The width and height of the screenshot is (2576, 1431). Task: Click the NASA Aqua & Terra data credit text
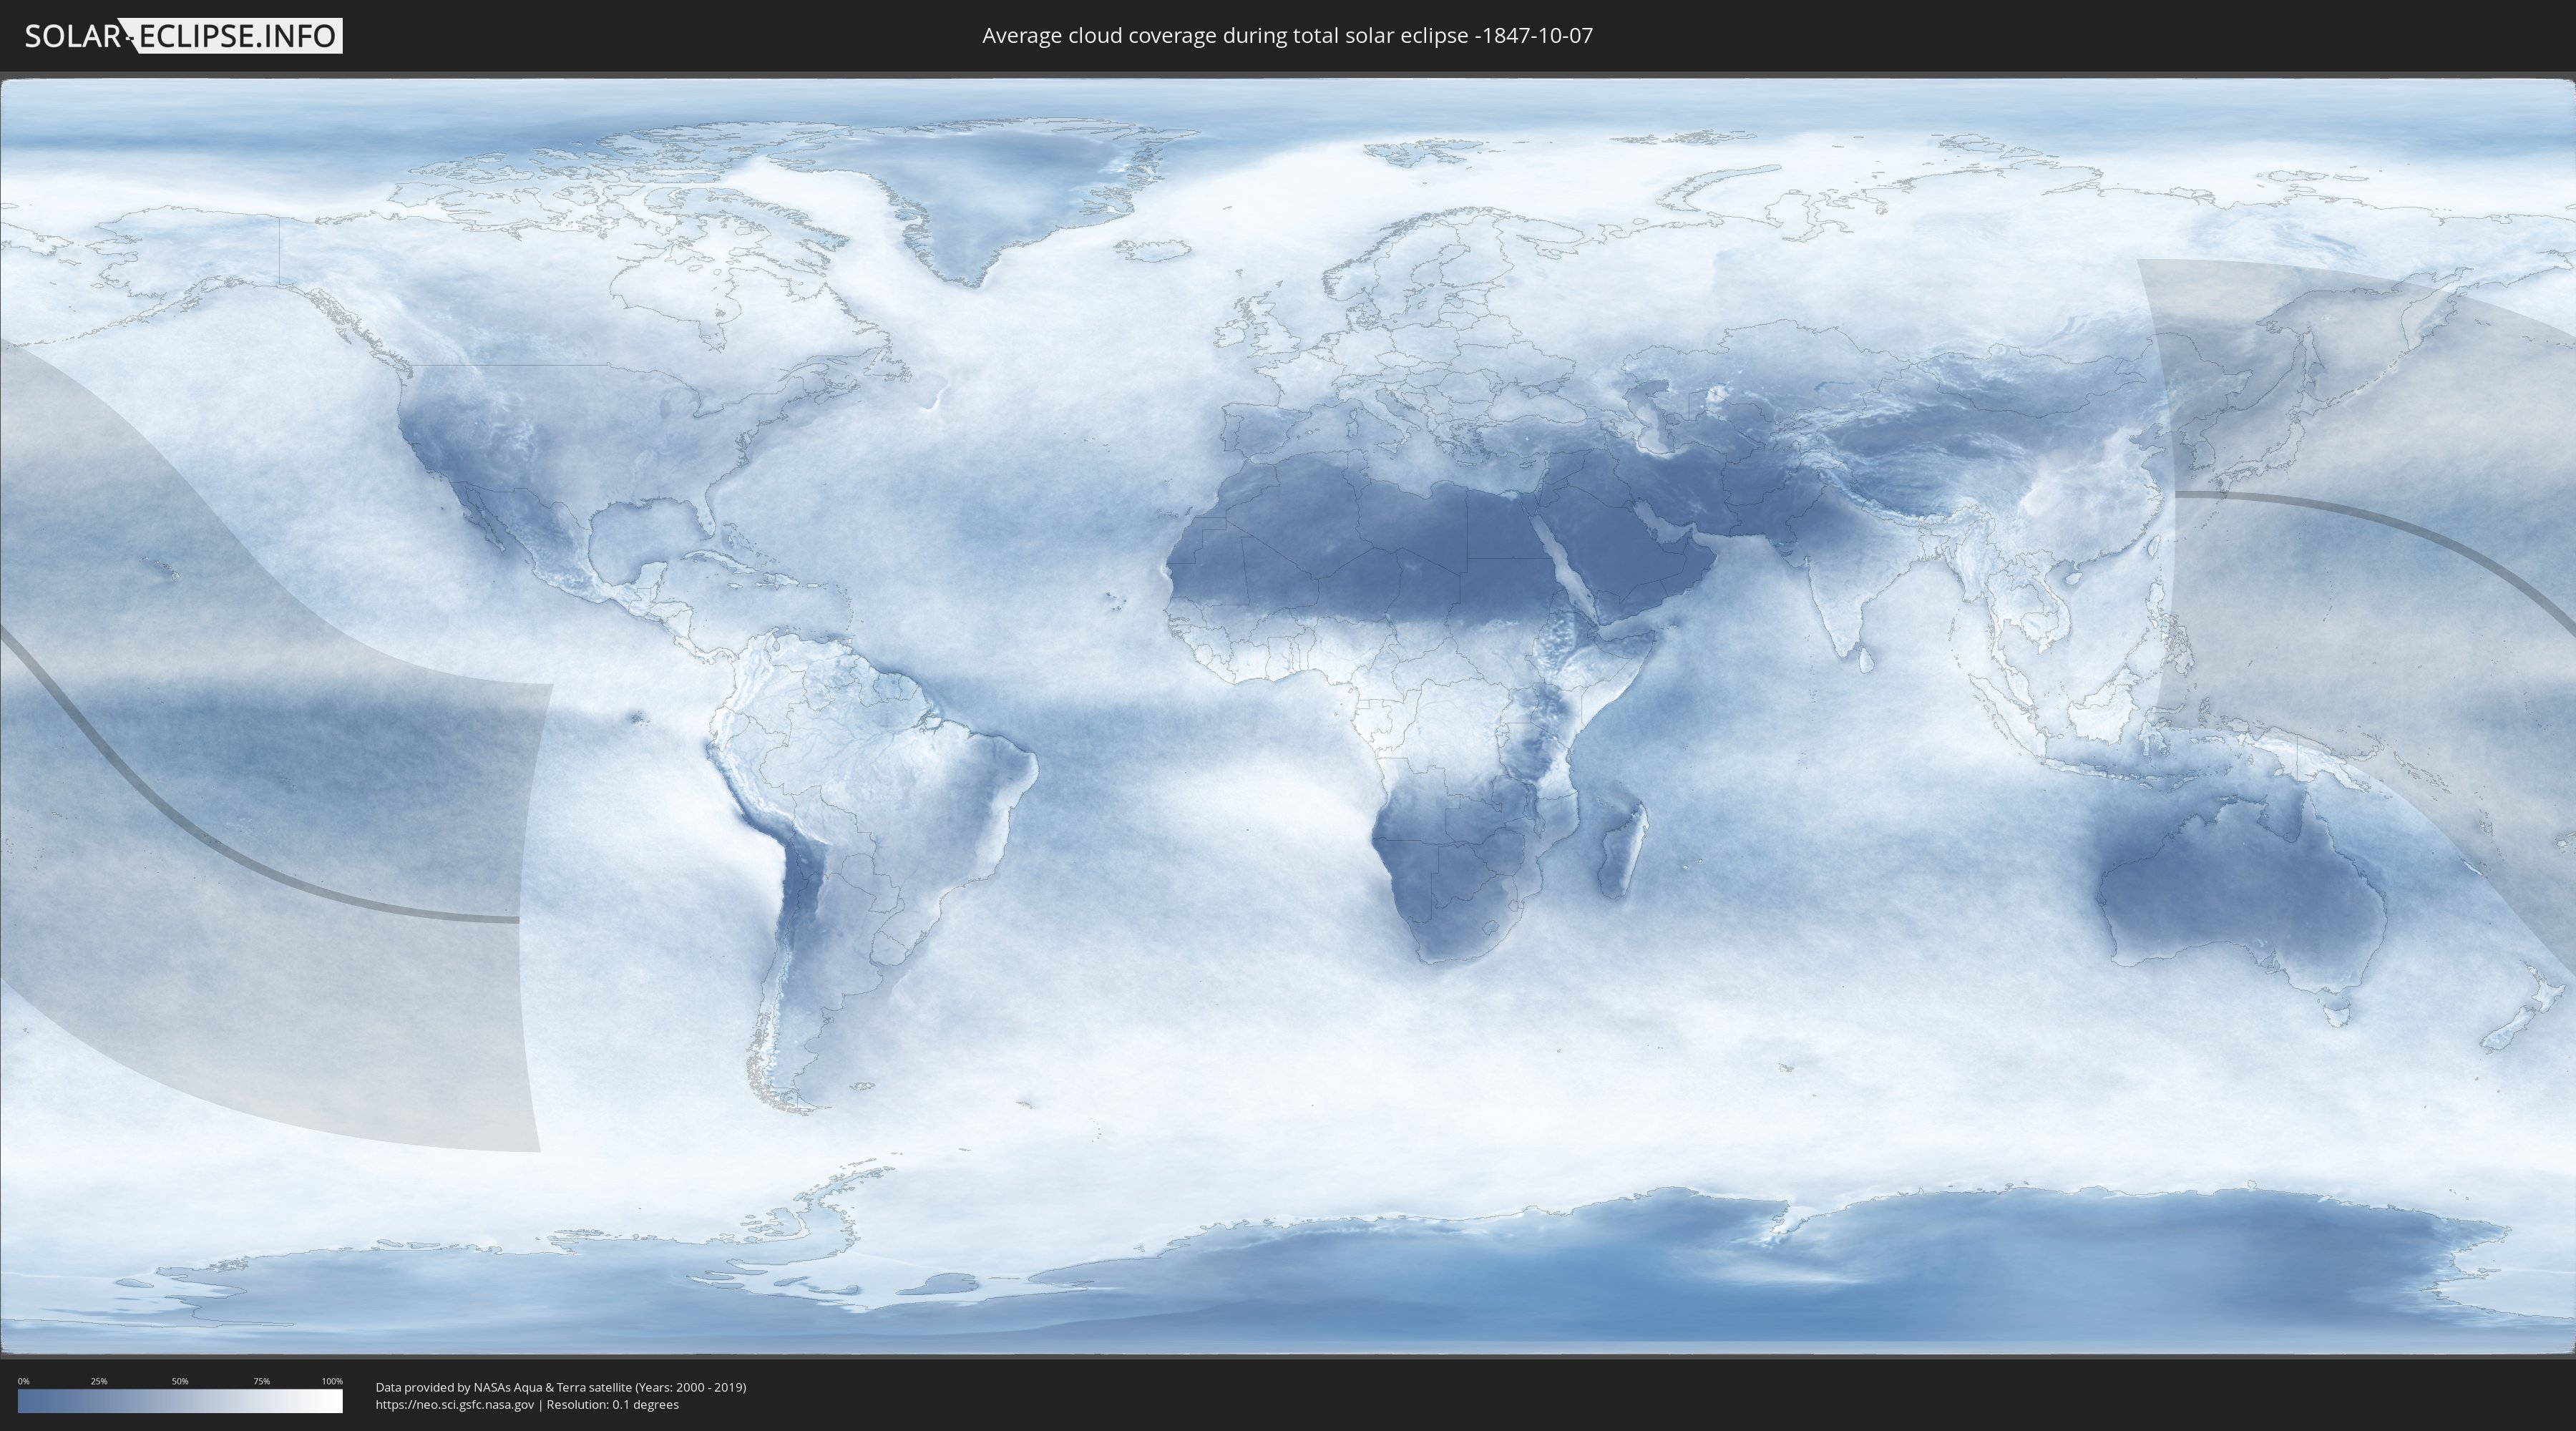tap(561, 1387)
